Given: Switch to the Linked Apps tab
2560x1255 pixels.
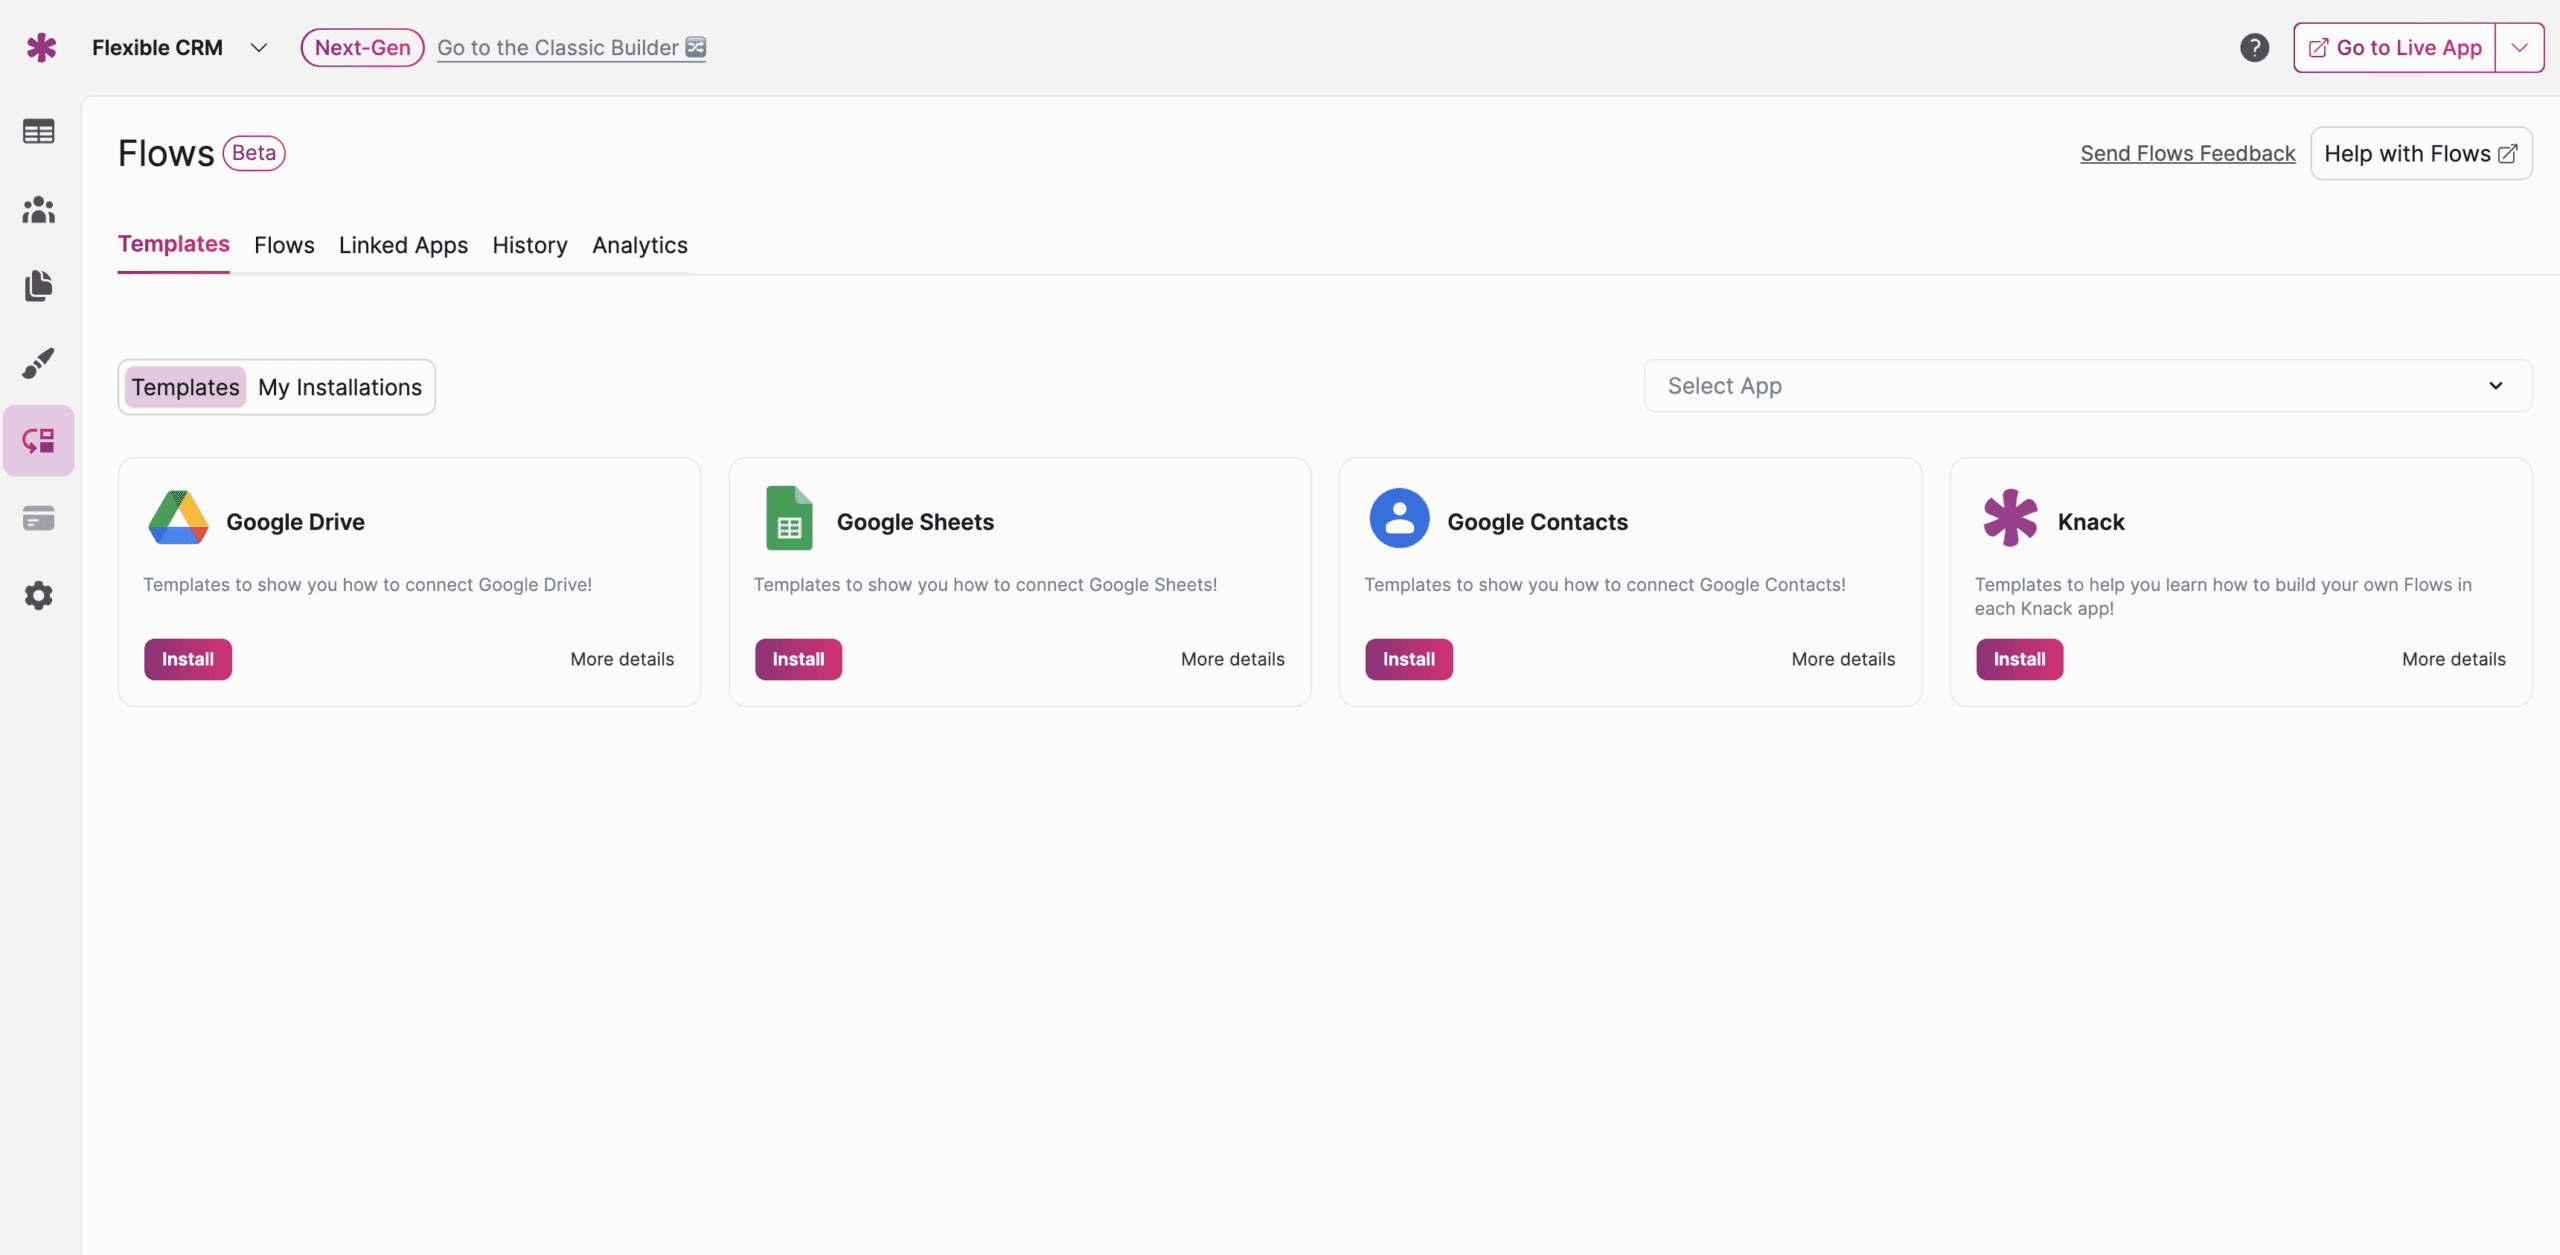Looking at the screenshot, I should 403,245.
